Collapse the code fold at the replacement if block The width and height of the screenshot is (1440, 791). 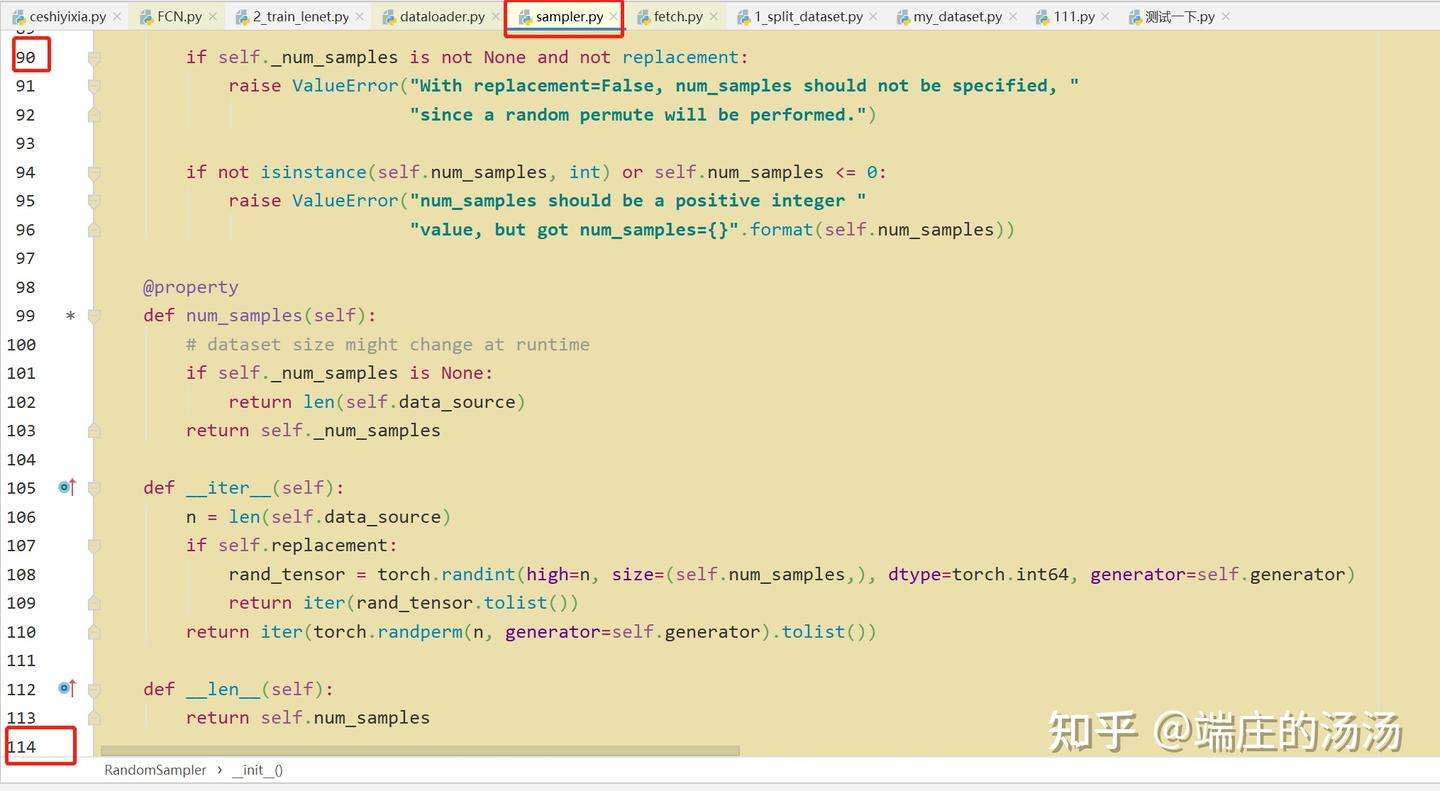click(94, 546)
